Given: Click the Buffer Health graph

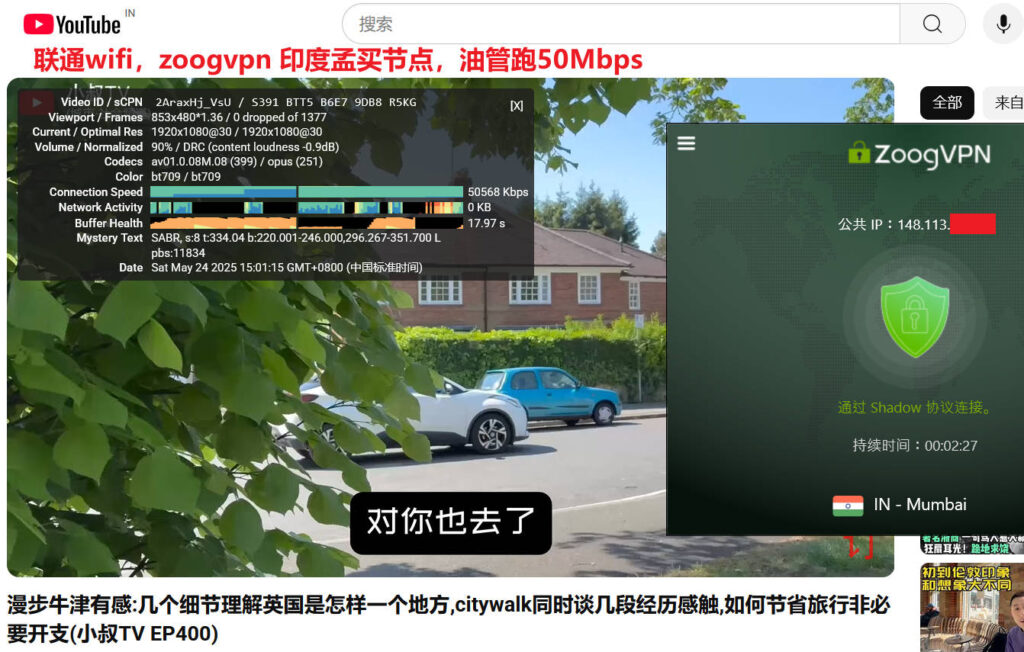Looking at the screenshot, I should (305, 223).
